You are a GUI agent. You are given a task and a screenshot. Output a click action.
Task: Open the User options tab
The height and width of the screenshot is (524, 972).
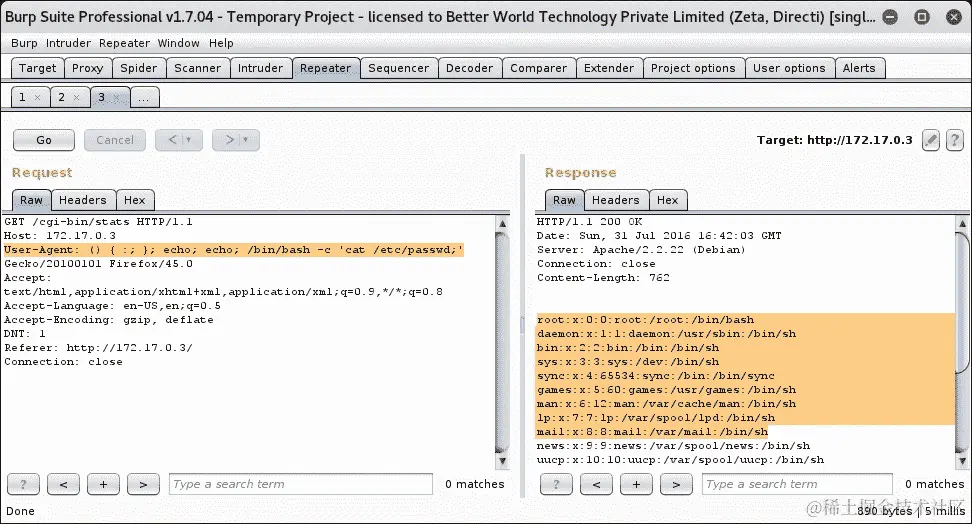789,68
